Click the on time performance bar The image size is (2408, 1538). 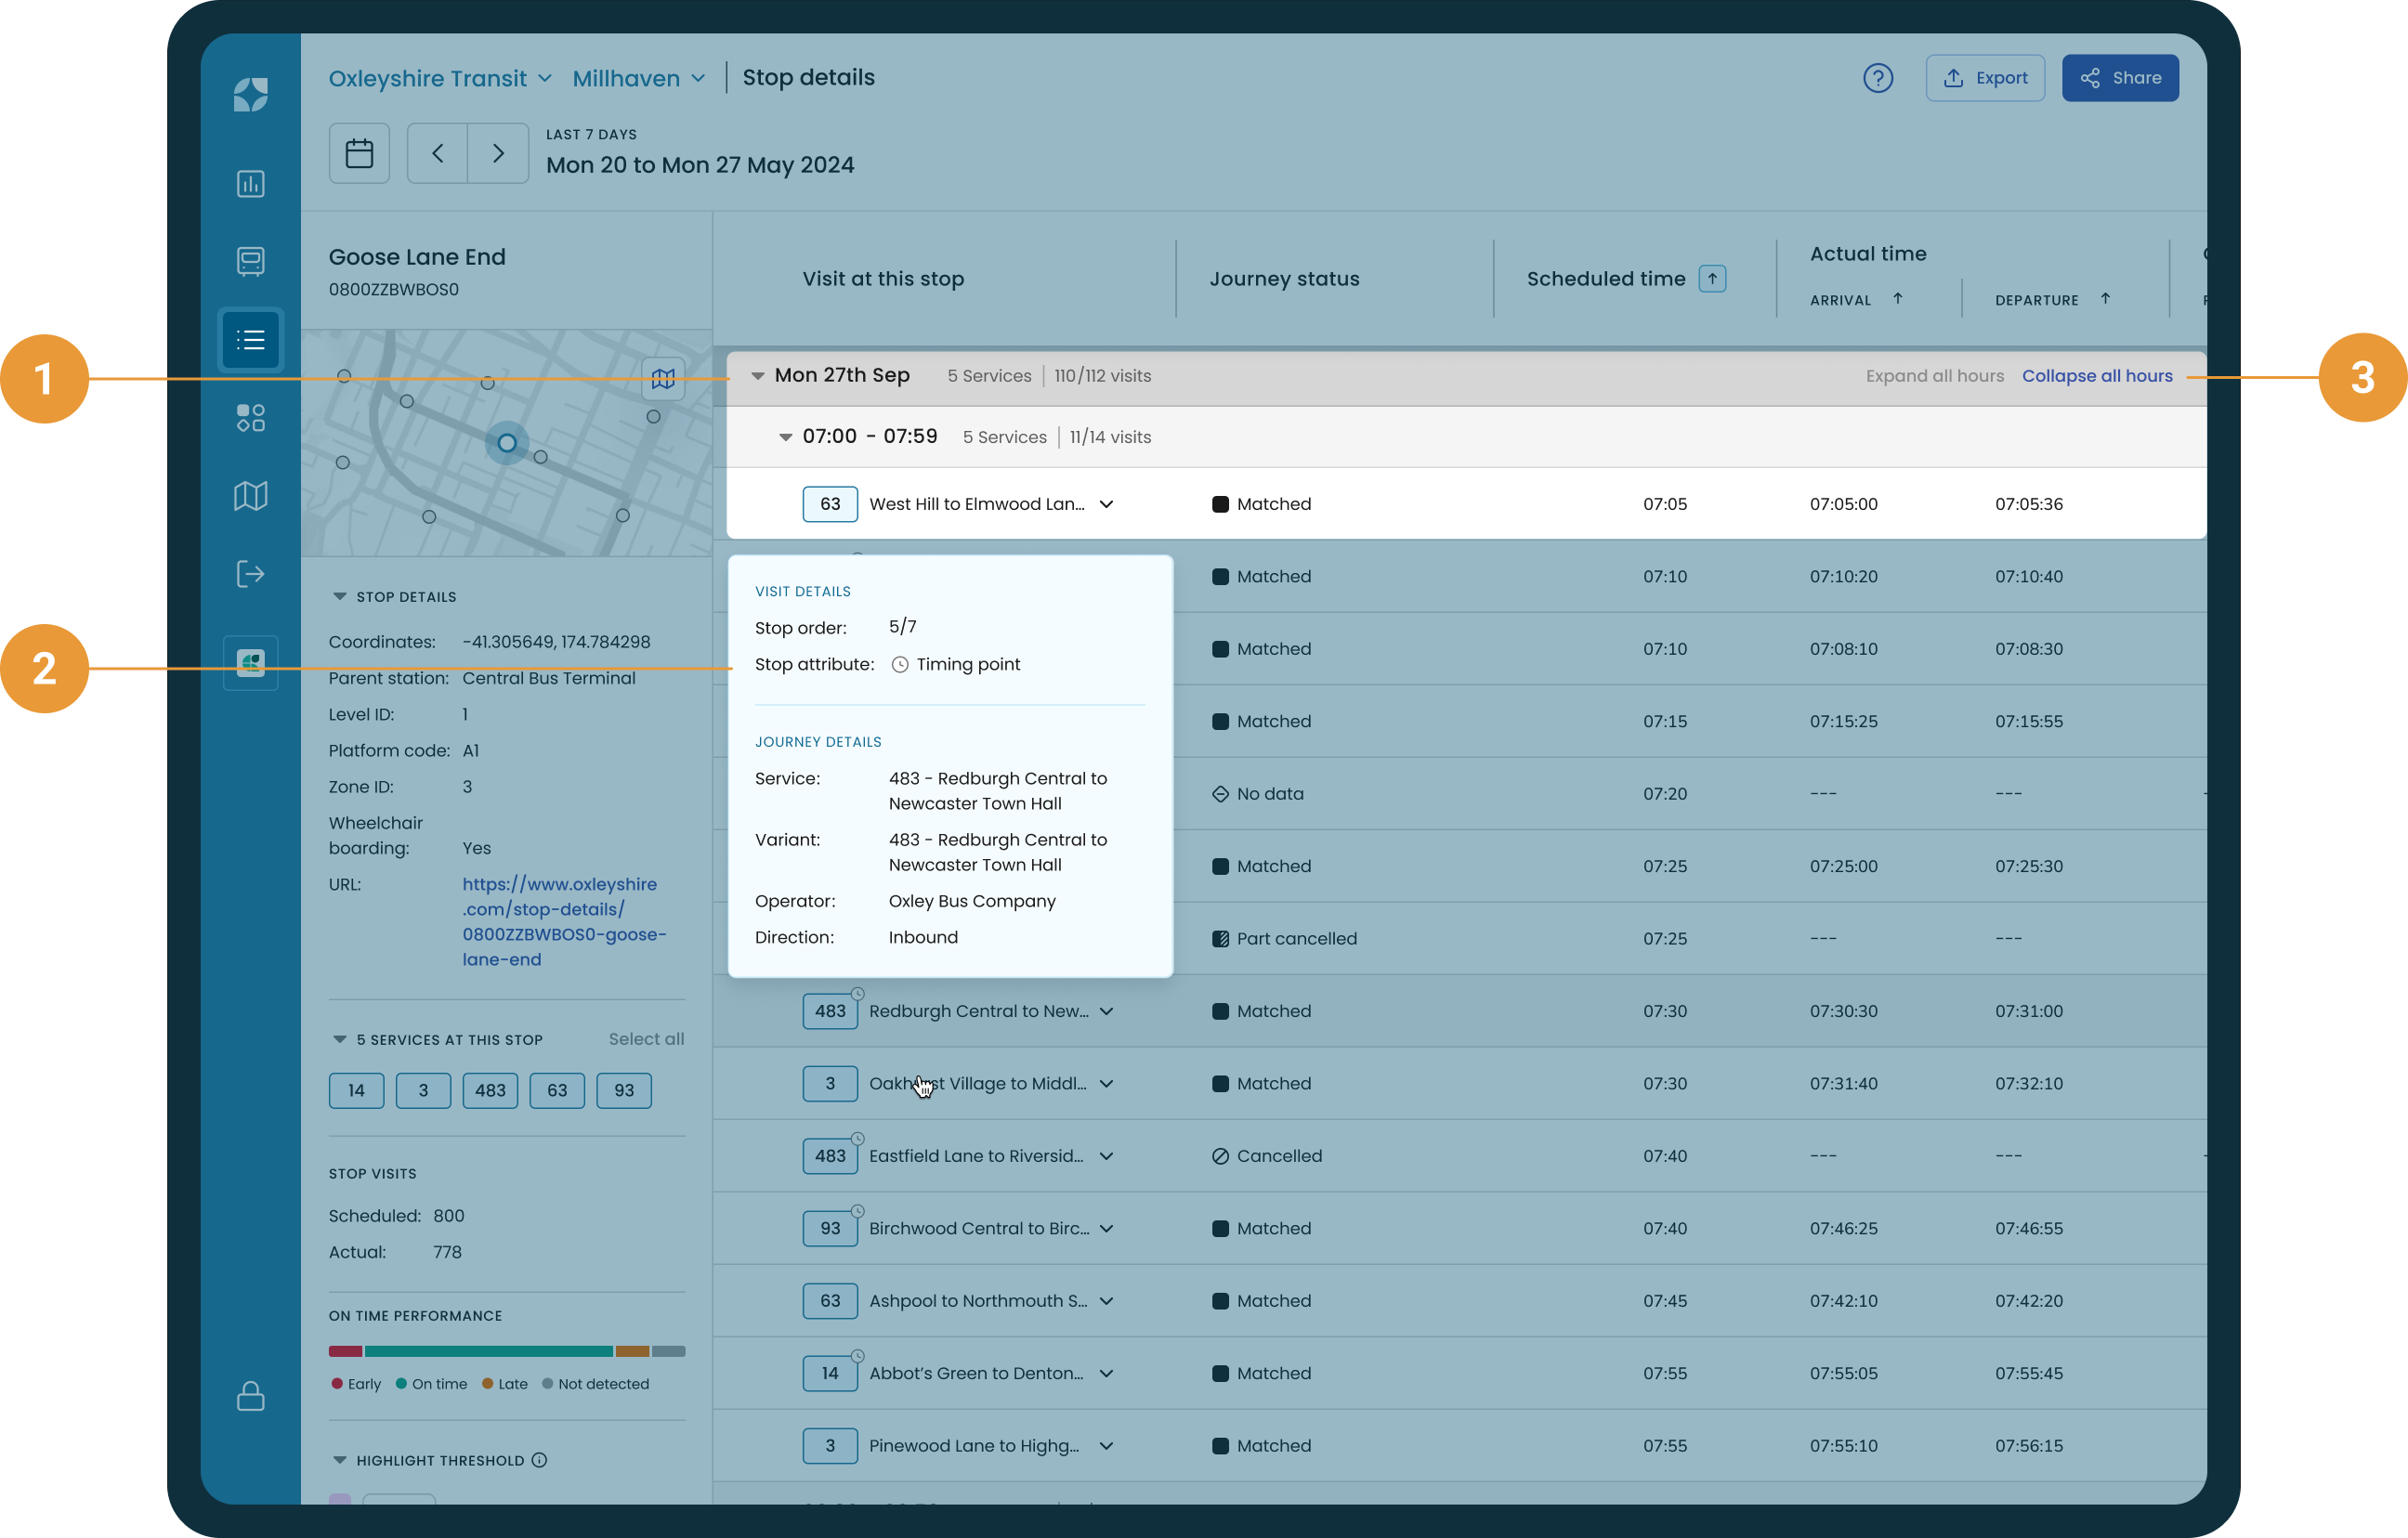point(506,1351)
